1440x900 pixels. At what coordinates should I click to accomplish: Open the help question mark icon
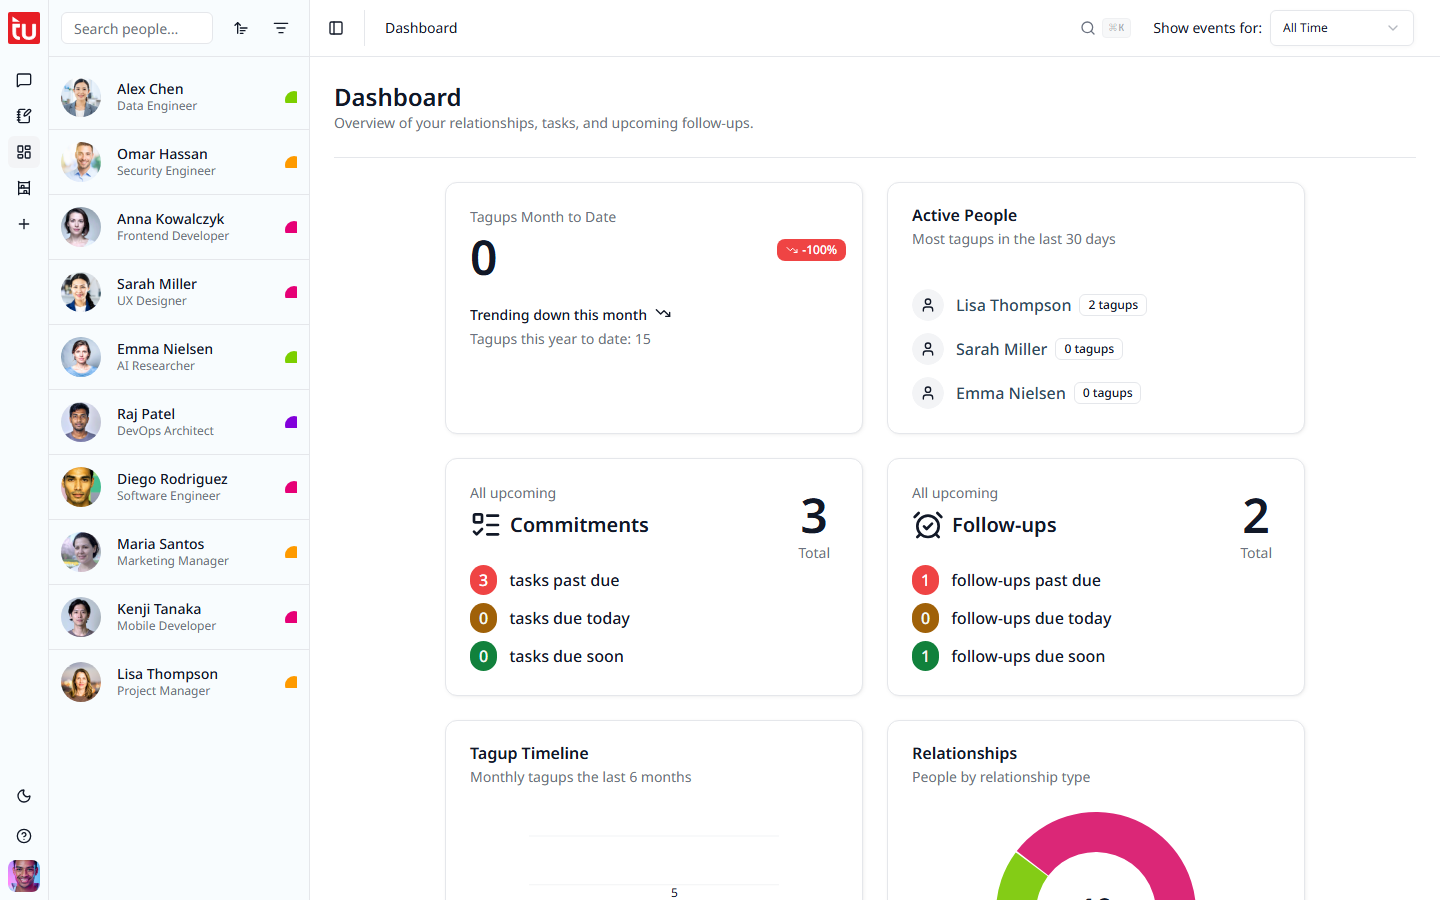24,836
